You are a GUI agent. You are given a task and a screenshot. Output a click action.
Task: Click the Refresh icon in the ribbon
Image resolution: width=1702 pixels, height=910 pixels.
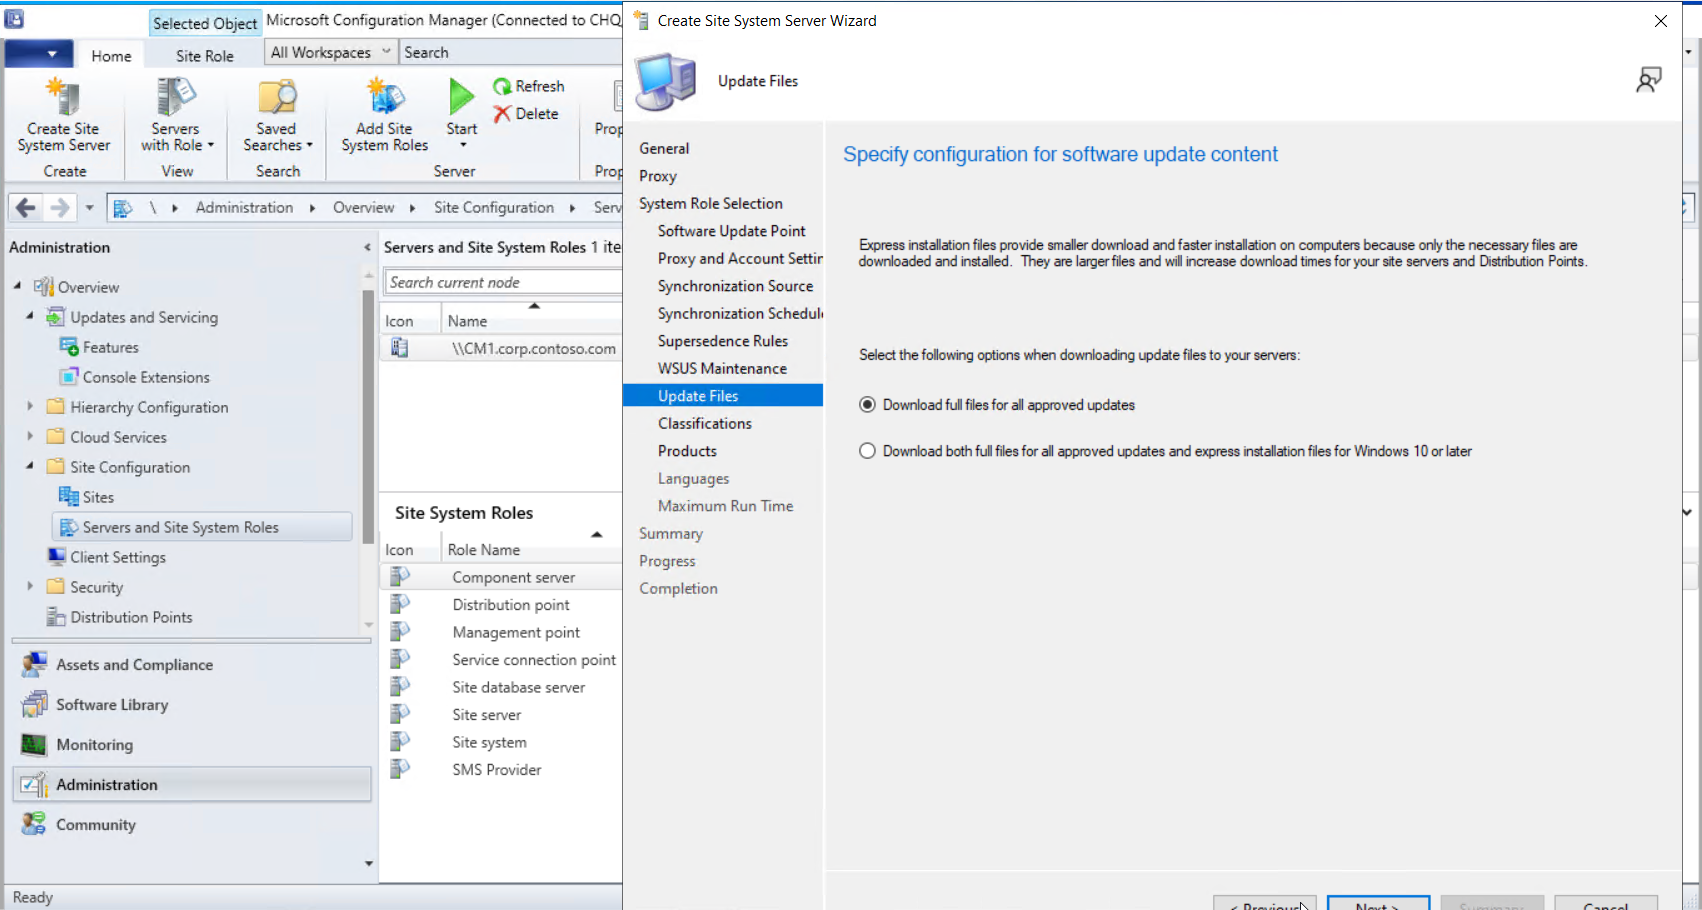click(502, 87)
